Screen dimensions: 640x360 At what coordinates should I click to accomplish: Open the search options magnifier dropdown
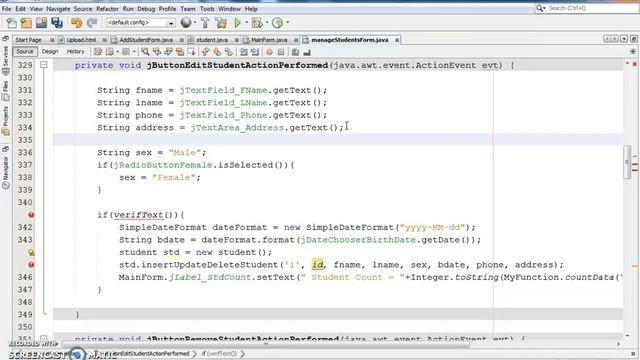pos(540,8)
